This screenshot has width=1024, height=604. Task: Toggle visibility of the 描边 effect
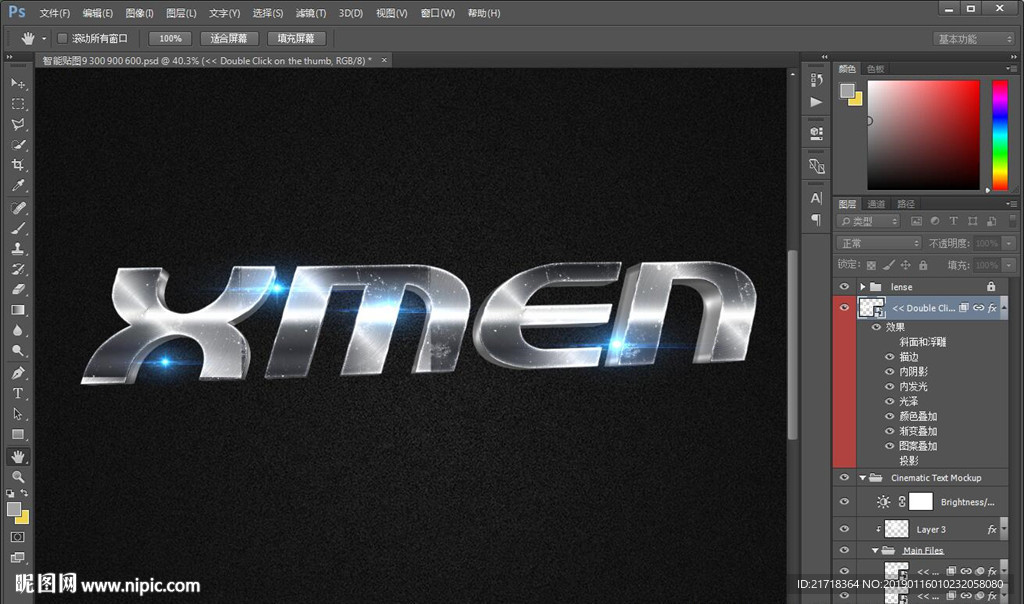[x=890, y=357]
